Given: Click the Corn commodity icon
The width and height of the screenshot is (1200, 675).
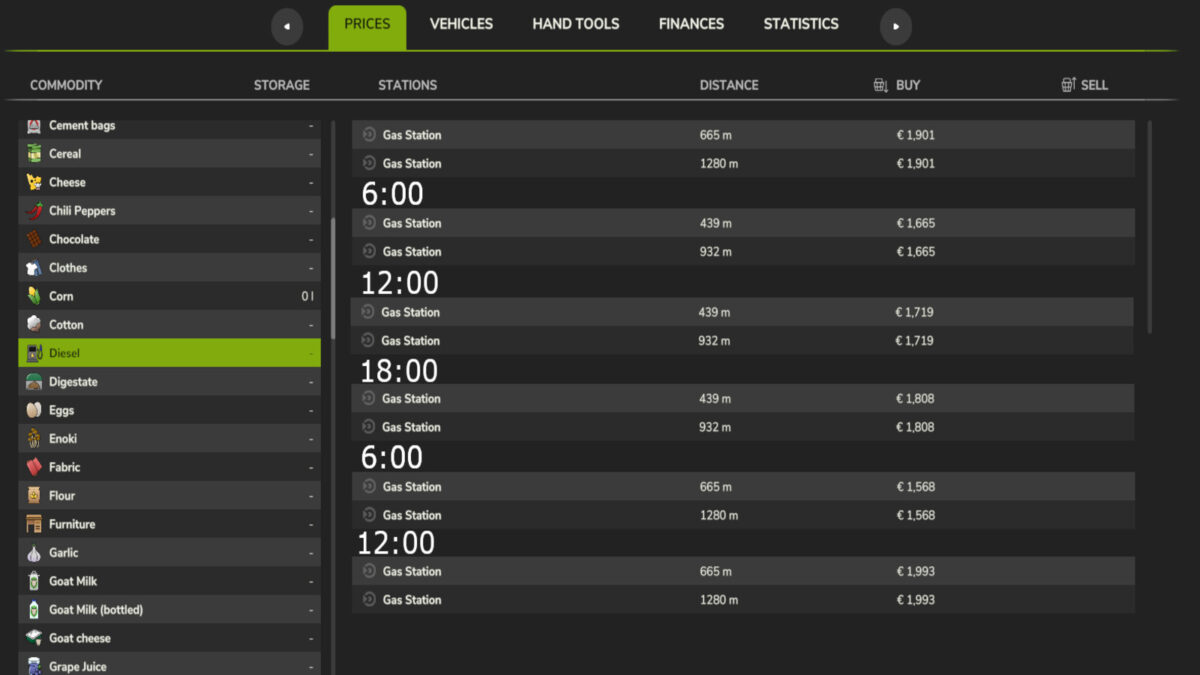Looking at the screenshot, I should tap(33, 296).
